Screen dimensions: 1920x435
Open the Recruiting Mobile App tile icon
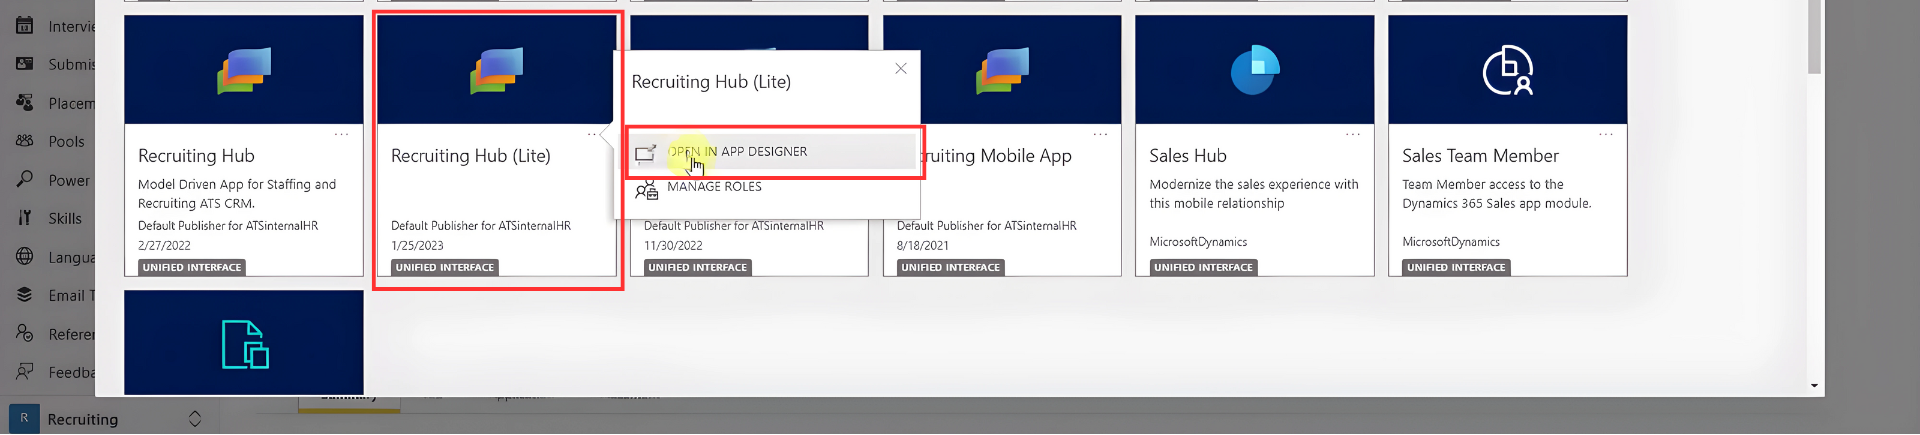point(1002,70)
